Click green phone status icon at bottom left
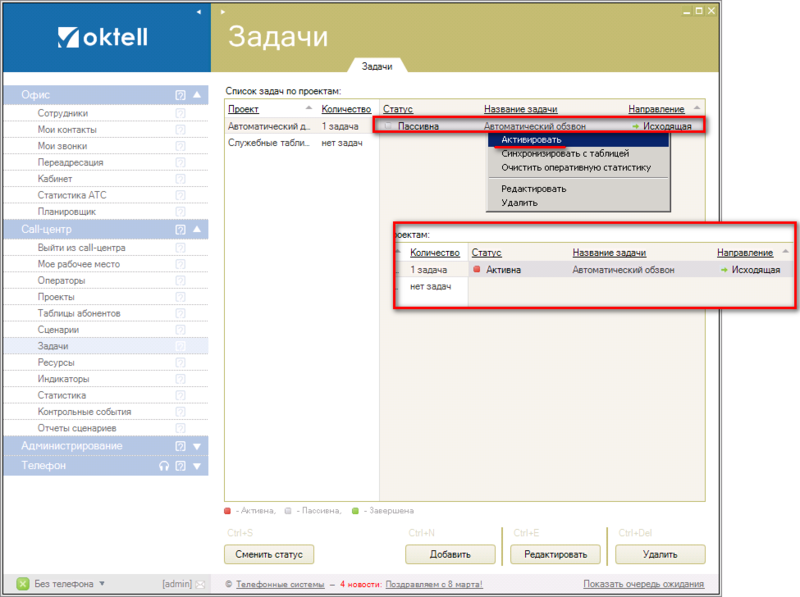This screenshot has height=597, width=800. pyautogui.click(x=23, y=584)
